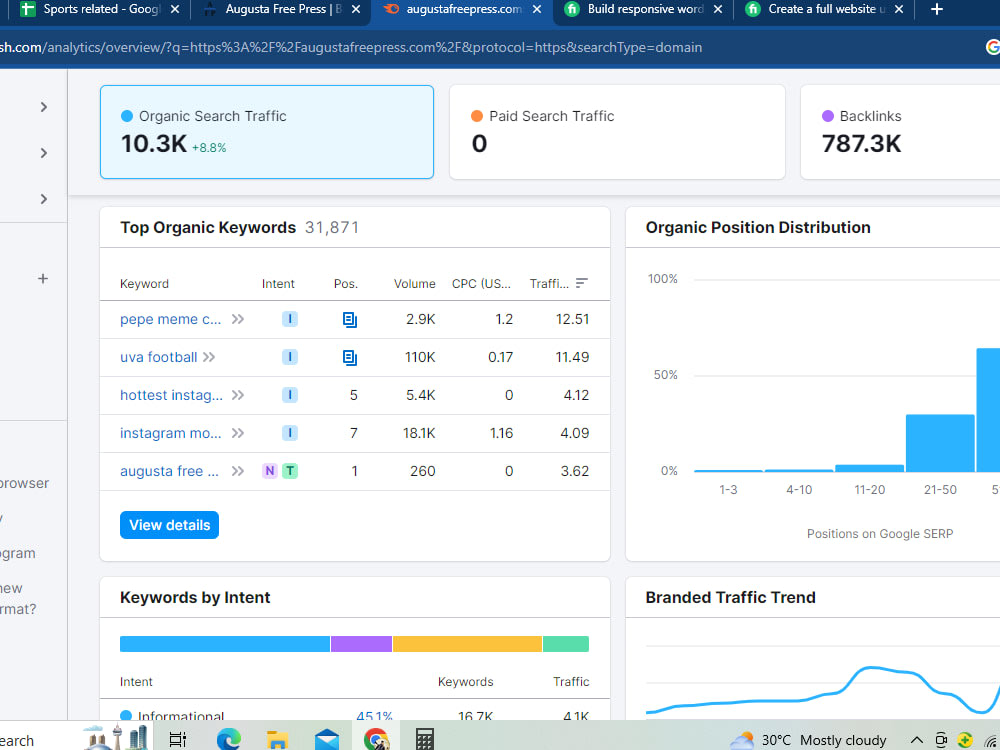Click the 45.1% informational keywords percentage
Screen dimensions: 1000x750
click(374, 716)
